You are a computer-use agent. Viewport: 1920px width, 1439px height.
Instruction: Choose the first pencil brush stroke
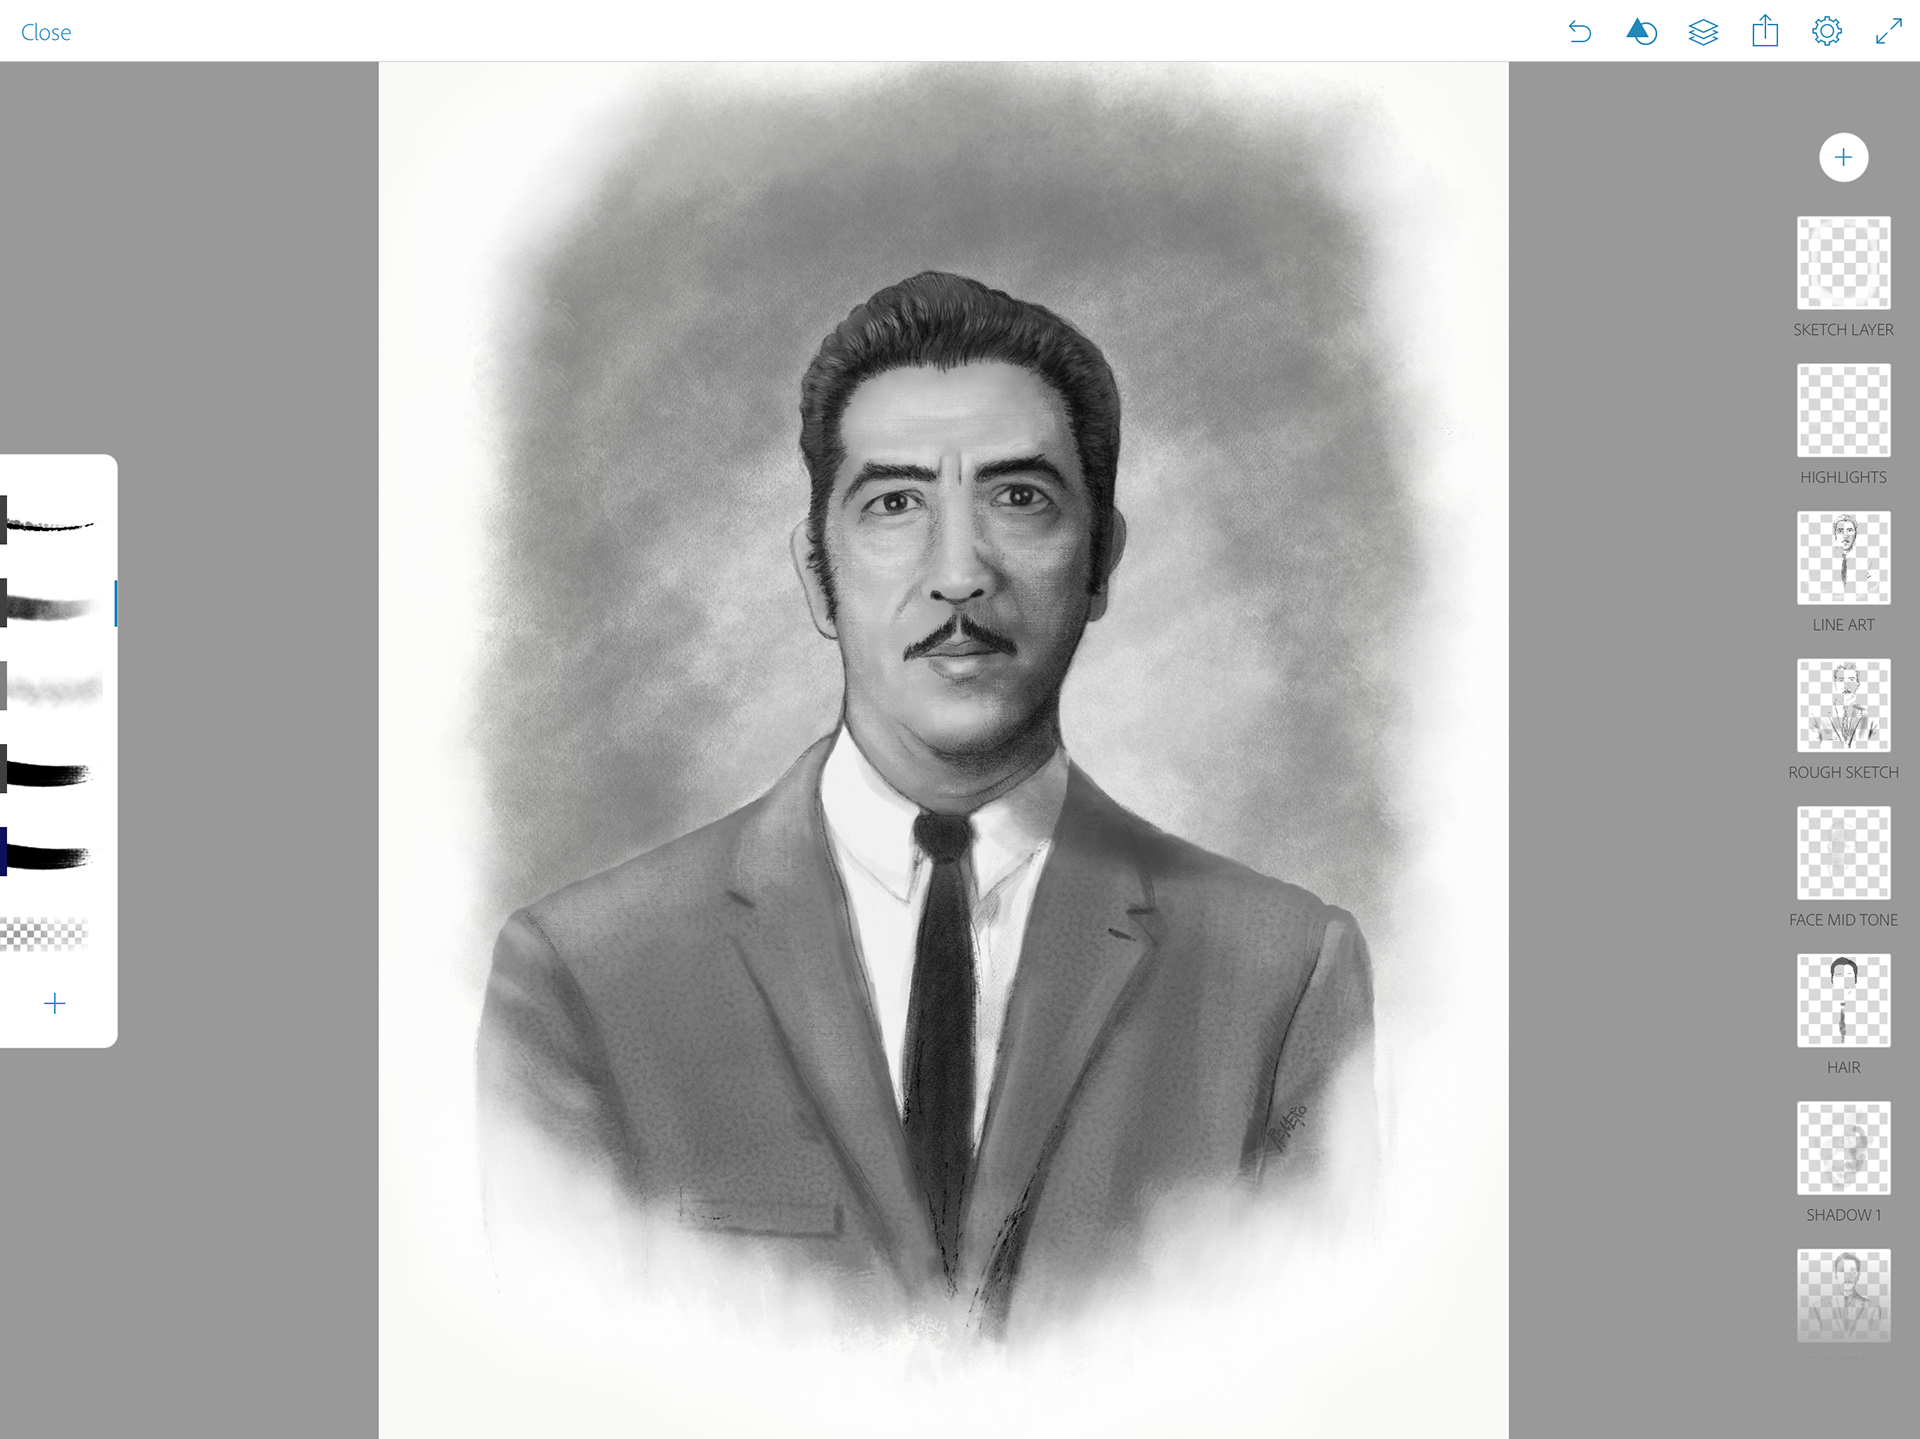[52, 522]
